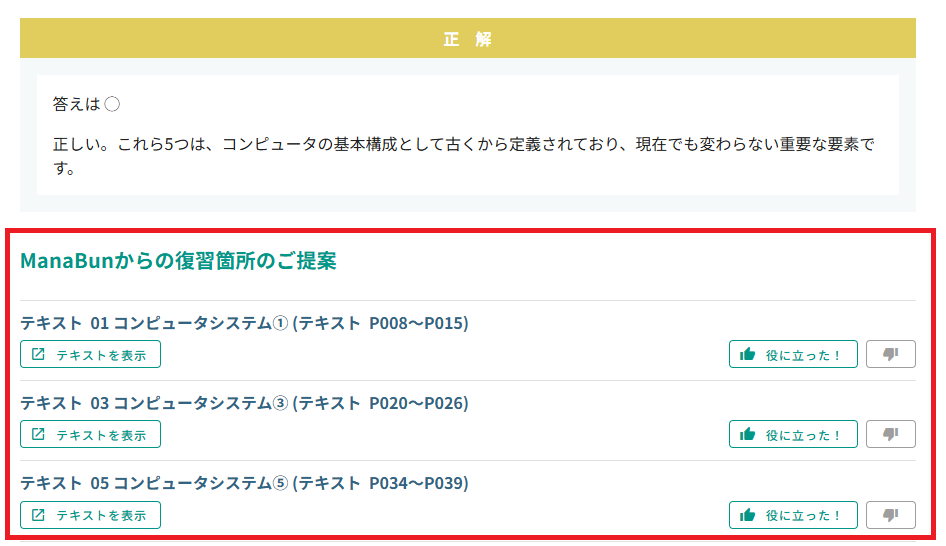The width and height of the screenshot is (946, 546).
Task: Click the ManaBunからの復習箇所のご提案 heading
Action: [178, 261]
